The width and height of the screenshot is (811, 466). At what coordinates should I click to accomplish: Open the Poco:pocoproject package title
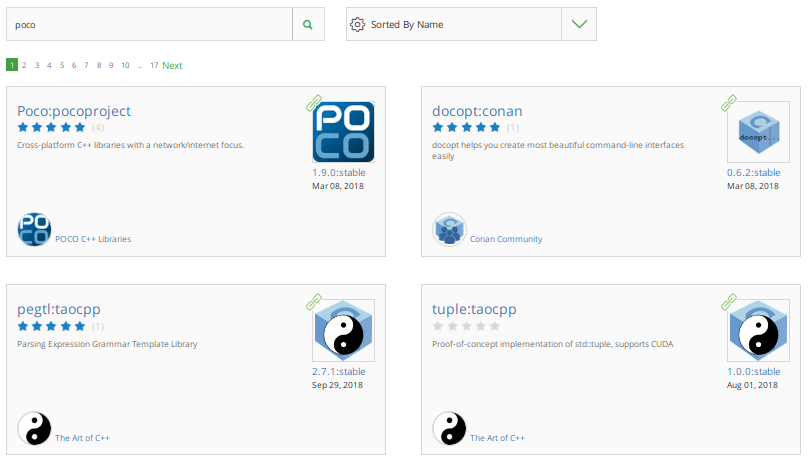point(74,111)
